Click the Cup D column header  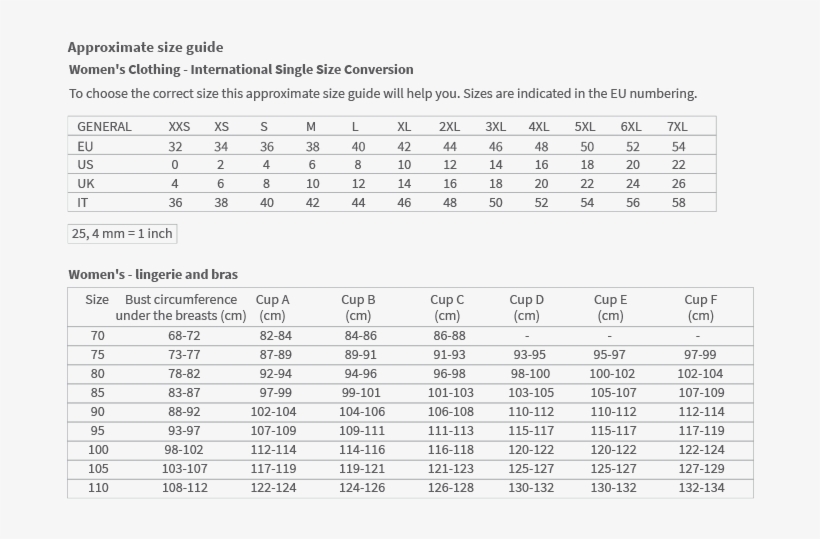(x=526, y=307)
